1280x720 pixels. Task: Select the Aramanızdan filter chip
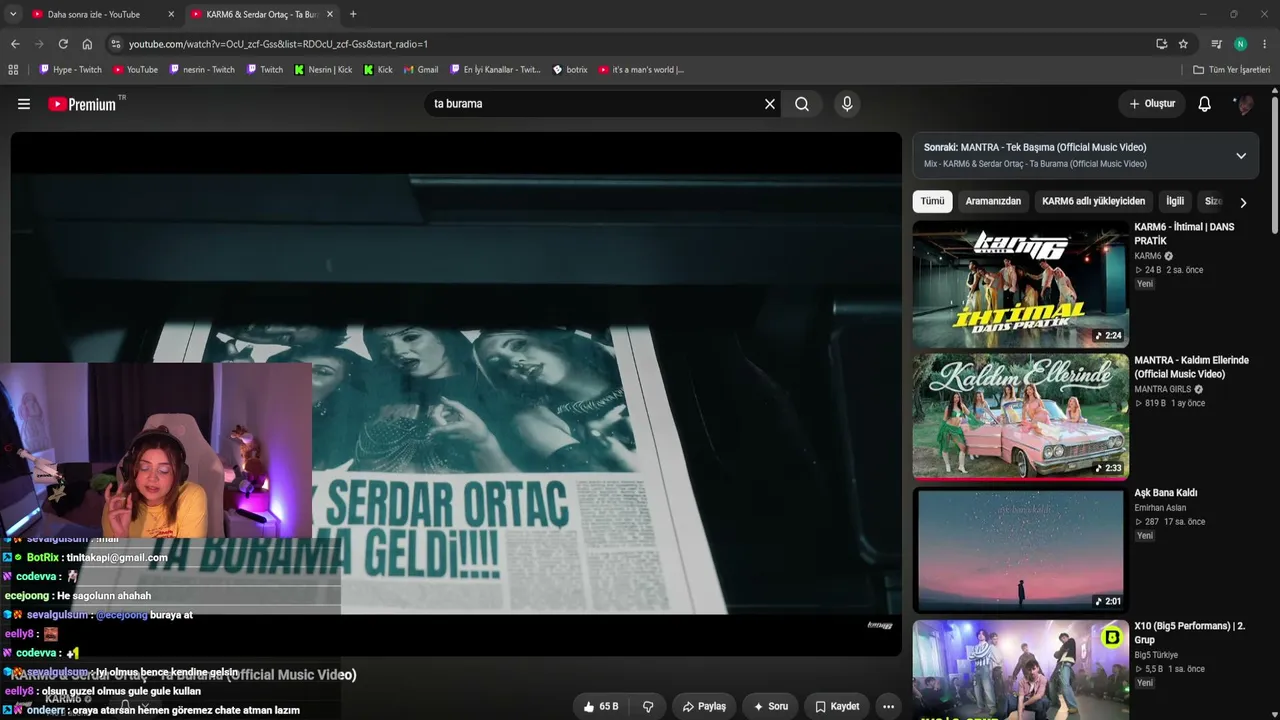click(993, 201)
